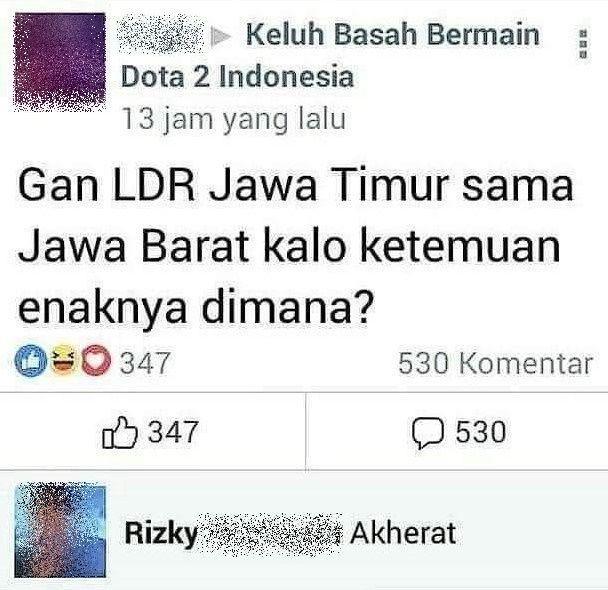This screenshot has width=608, height=590.
Task: Open the Keluh Basah Bermain Dota 2 Indonesia group
Action: tap(330, 54)
